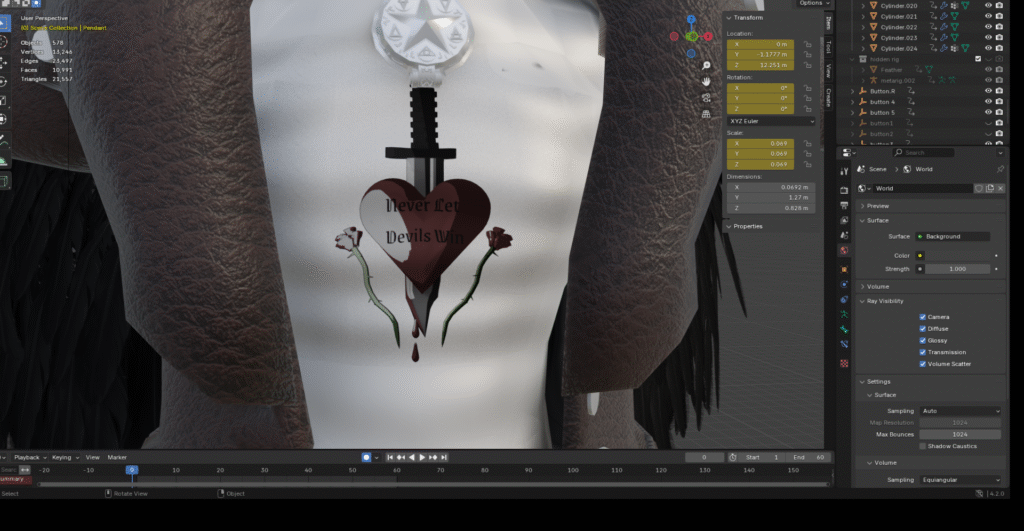Open the Marker menu in timeline
Image resolution: width=1024 pixels, height=531 pixels.
(x=117, y=457)
